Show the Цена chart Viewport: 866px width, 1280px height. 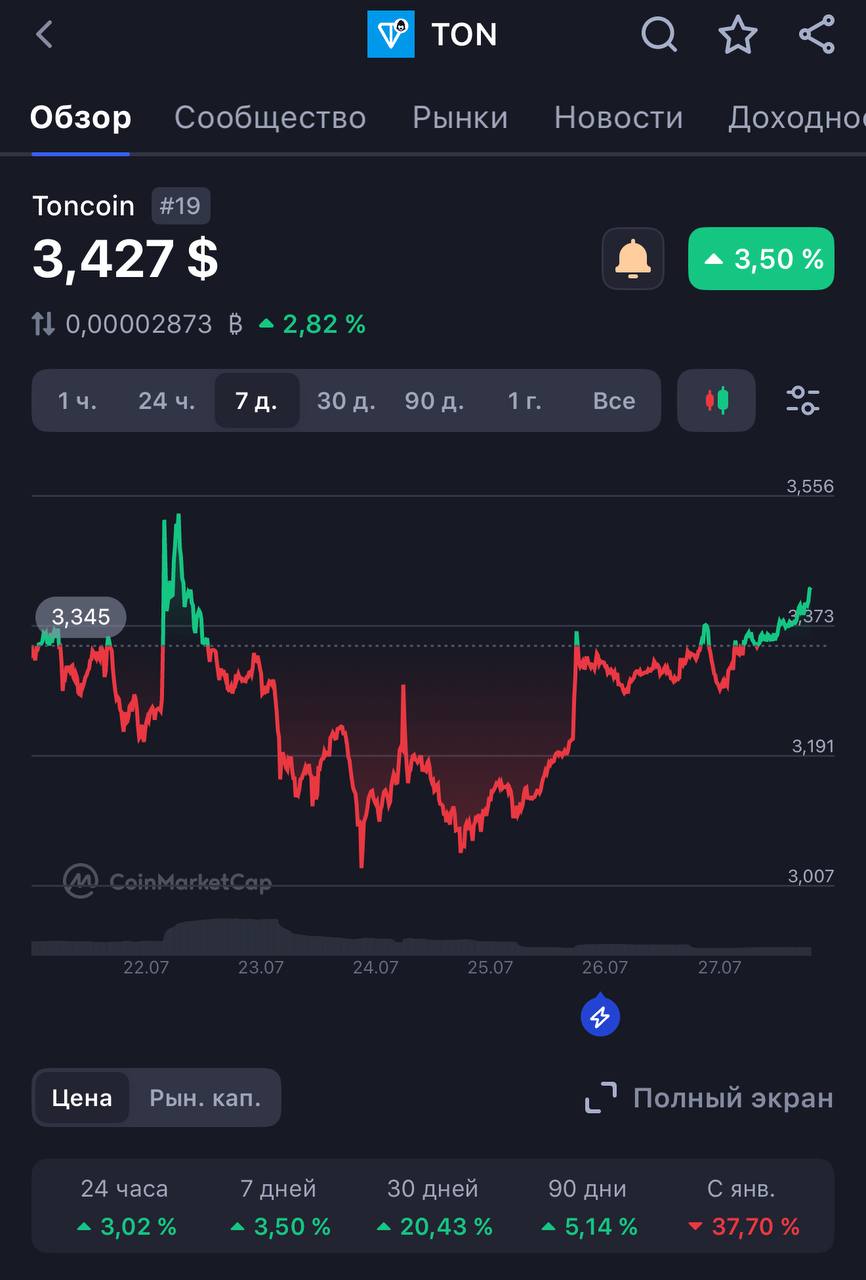[x=82, y=1098]
